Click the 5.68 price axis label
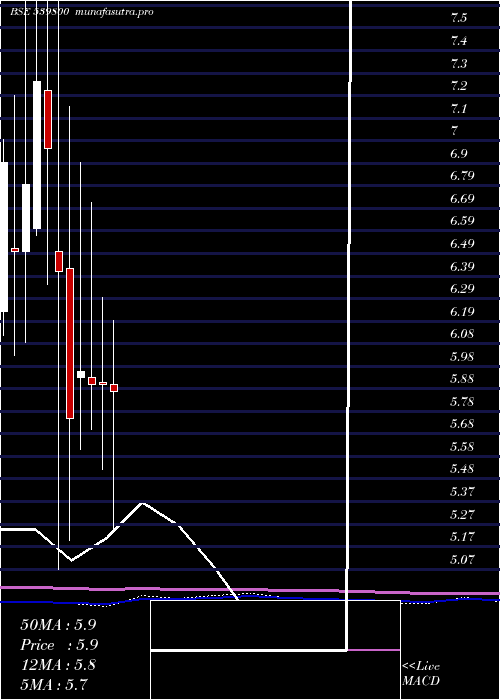The width and height of the screenshot is (500, 700). 462,424
